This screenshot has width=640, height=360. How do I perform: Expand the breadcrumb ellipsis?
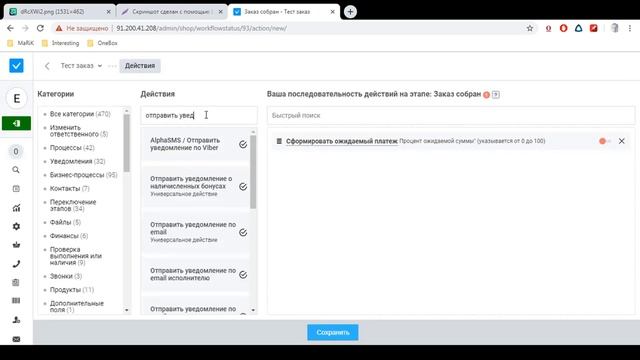click(x=111, y=66)
